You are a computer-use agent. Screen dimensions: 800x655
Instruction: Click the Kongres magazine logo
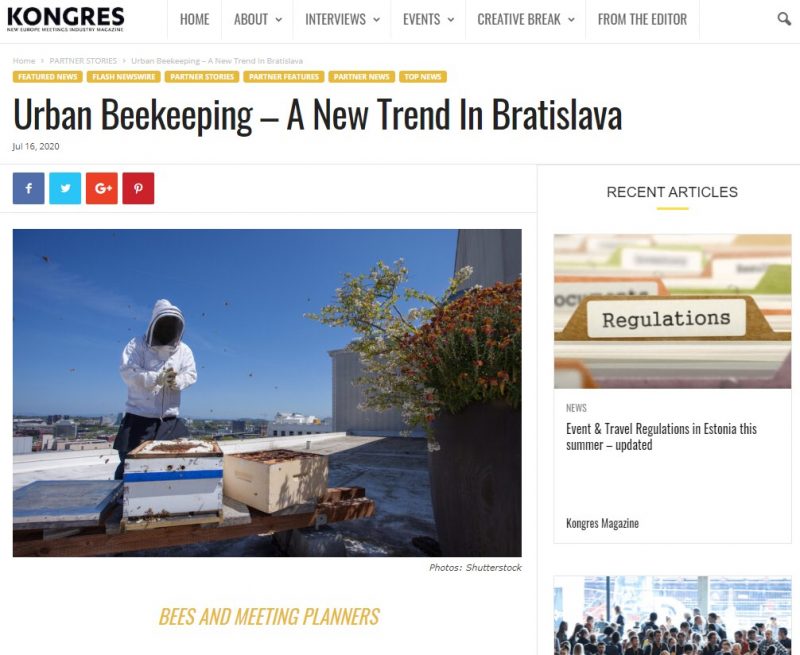65,19
